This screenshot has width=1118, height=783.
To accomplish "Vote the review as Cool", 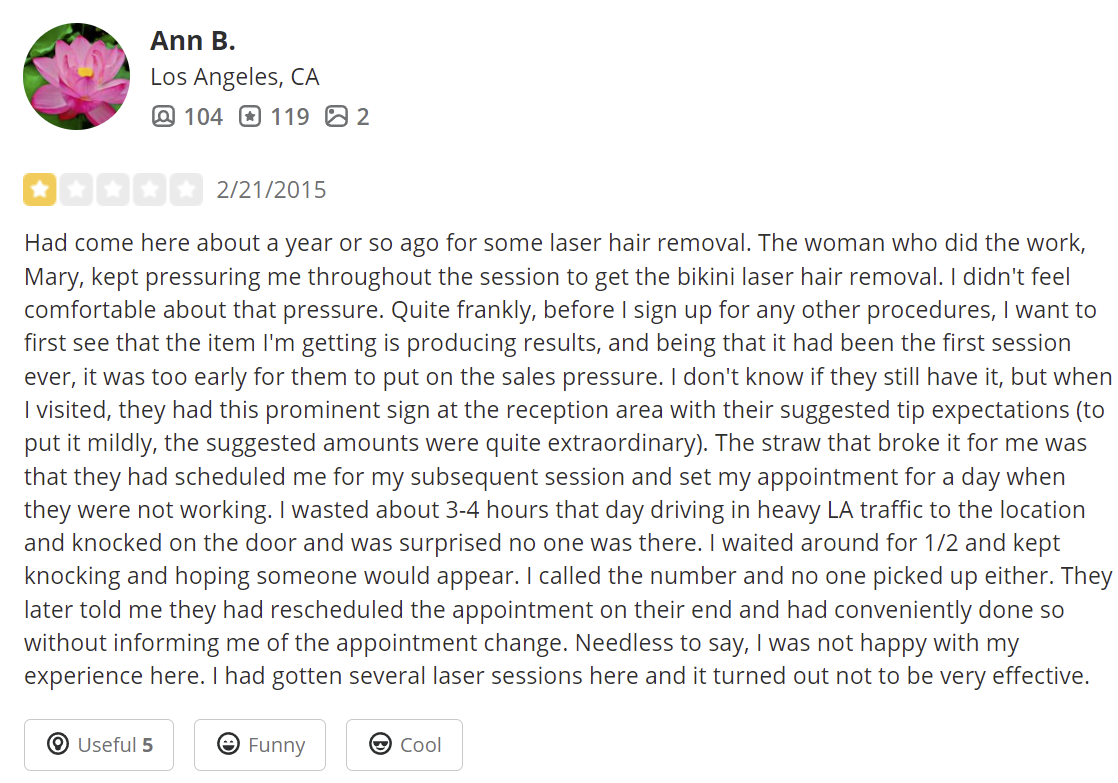I will pos(404,745).
